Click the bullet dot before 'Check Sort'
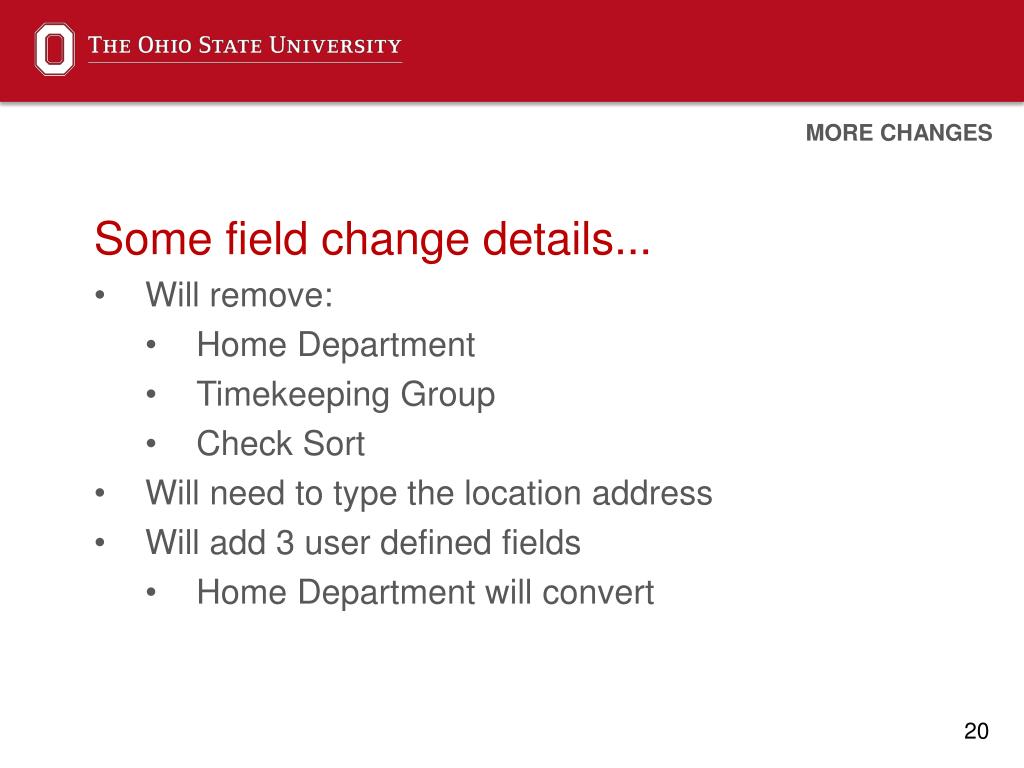1024x768 pixels. tap(151, 444)
